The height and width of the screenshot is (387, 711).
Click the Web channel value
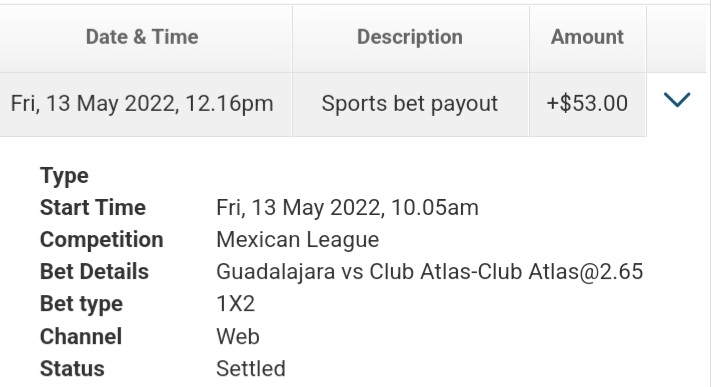(238, 337)
